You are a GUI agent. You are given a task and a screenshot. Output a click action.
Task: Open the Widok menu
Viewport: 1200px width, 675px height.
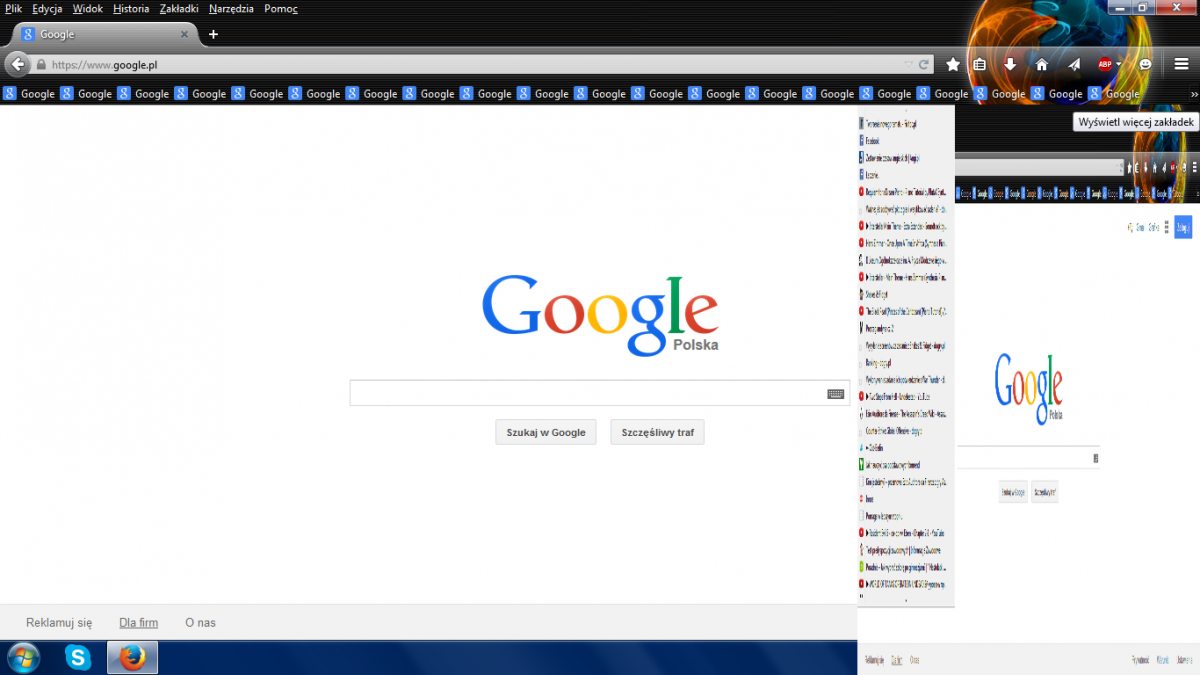pyautogui.click(x=88, y=8)
